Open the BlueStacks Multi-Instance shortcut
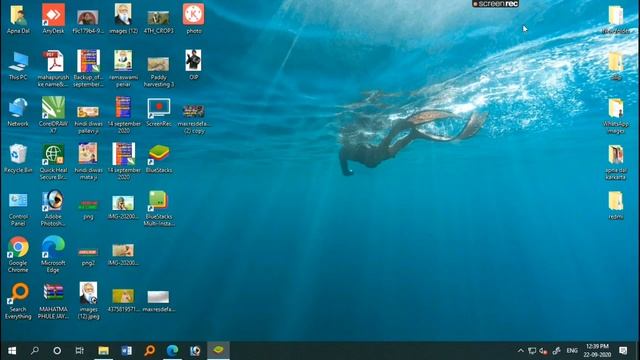 pyautogui.click(x=158, y=208)
